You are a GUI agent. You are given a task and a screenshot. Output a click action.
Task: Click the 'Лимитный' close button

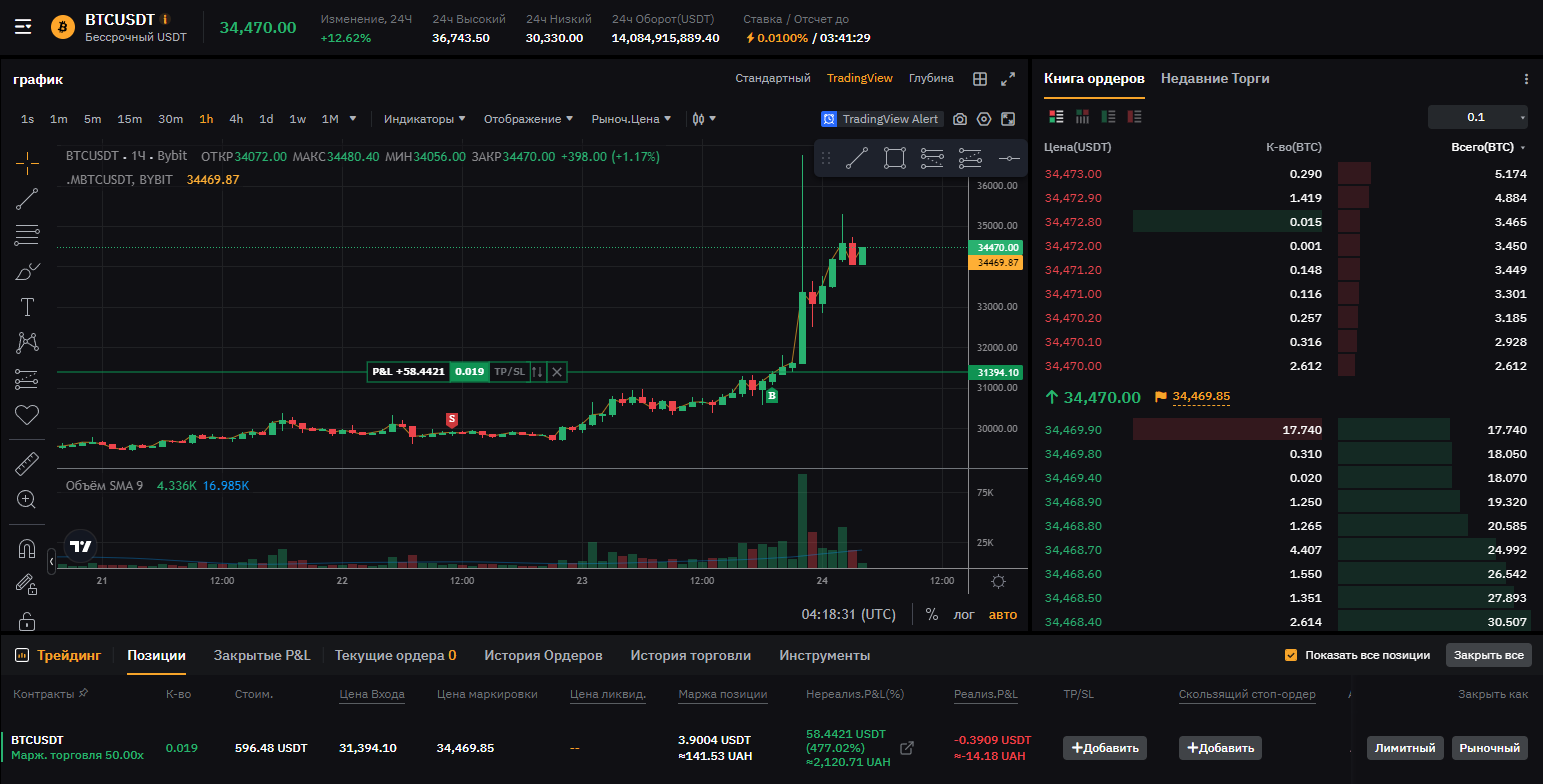coord(1405,747)
